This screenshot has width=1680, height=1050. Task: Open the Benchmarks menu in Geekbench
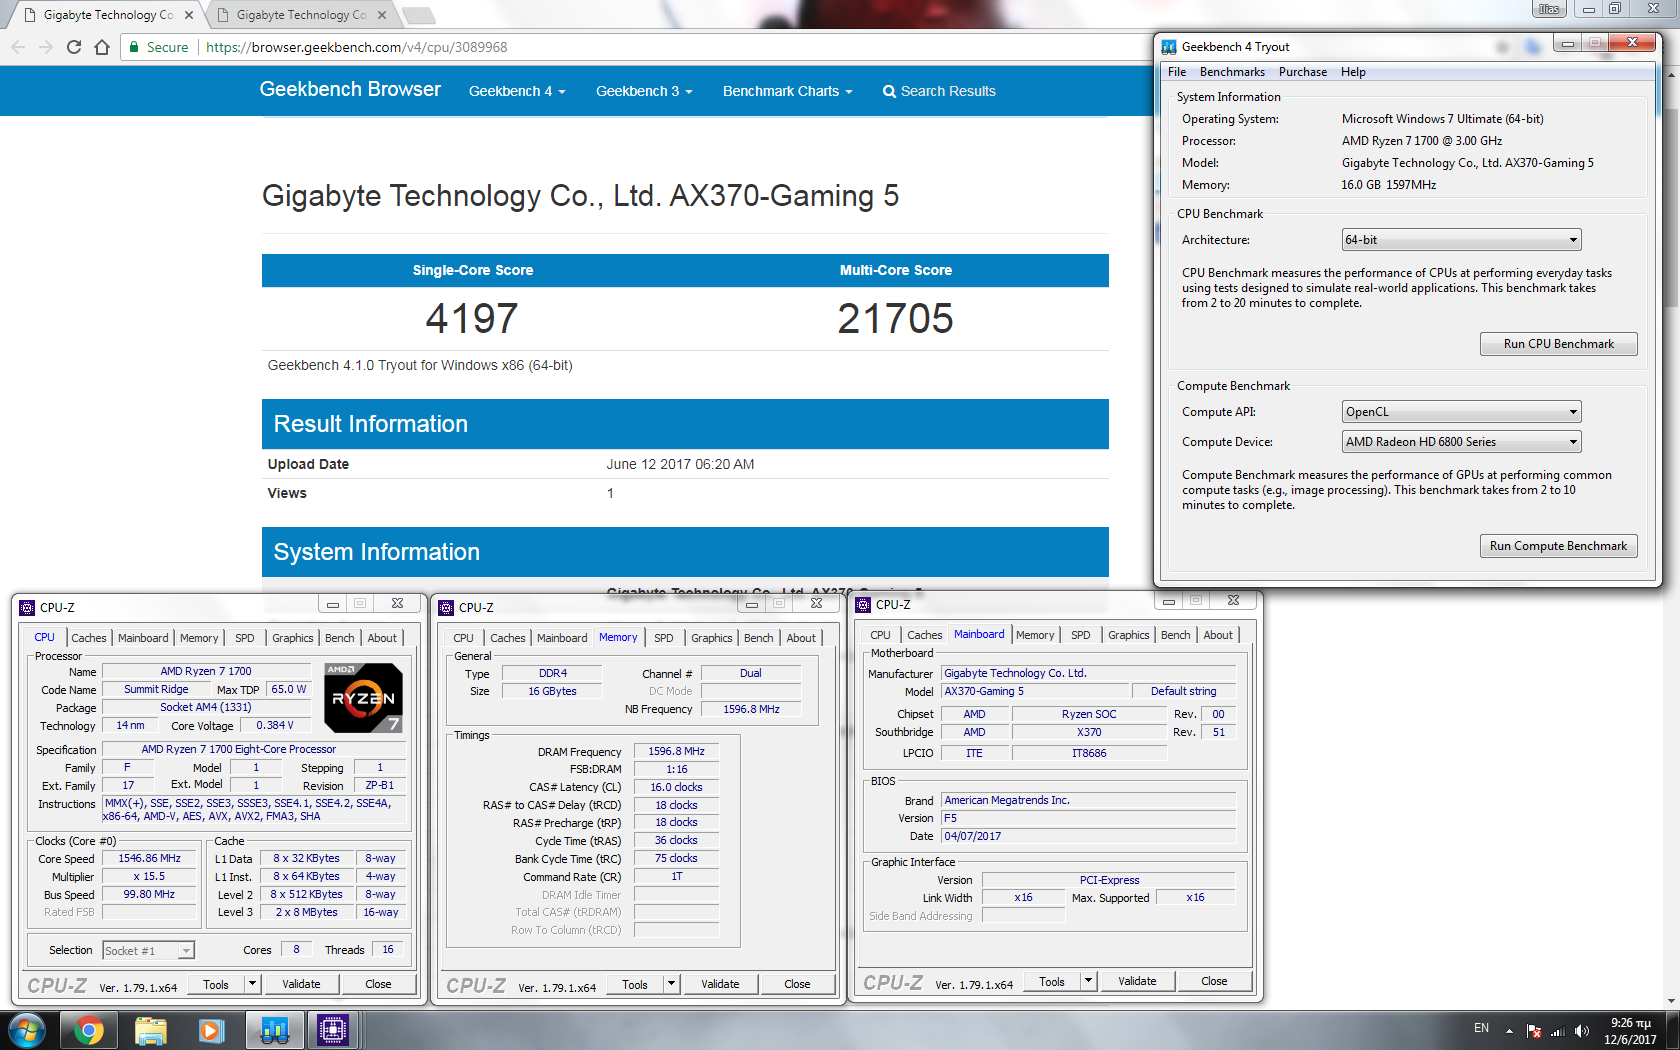[1232, 72]
